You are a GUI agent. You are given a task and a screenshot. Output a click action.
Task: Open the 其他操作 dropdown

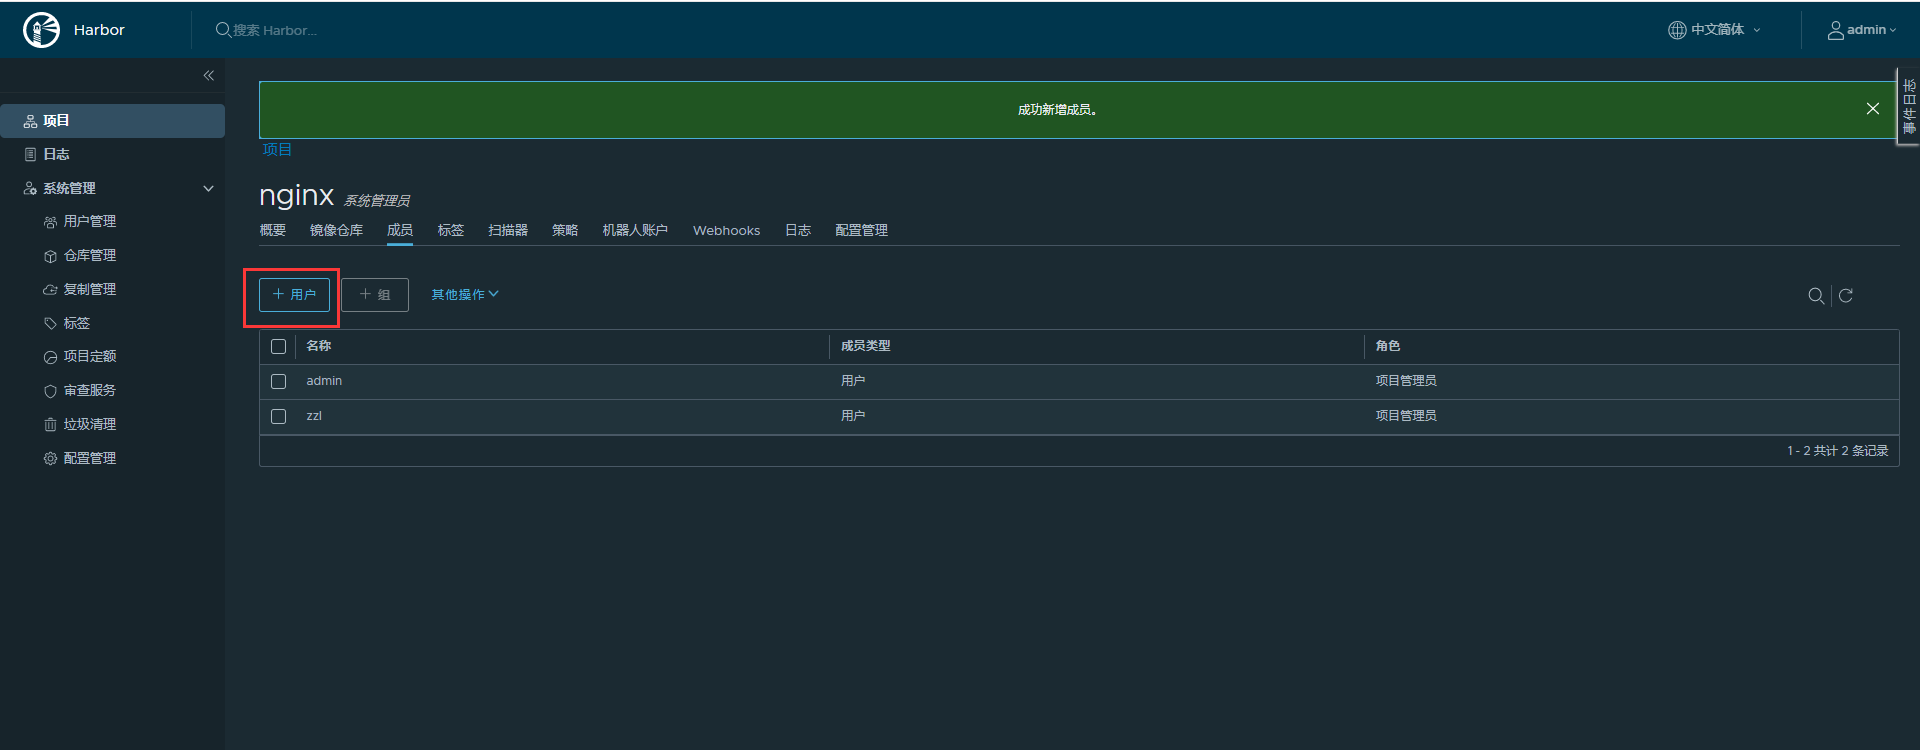(465, 294)
